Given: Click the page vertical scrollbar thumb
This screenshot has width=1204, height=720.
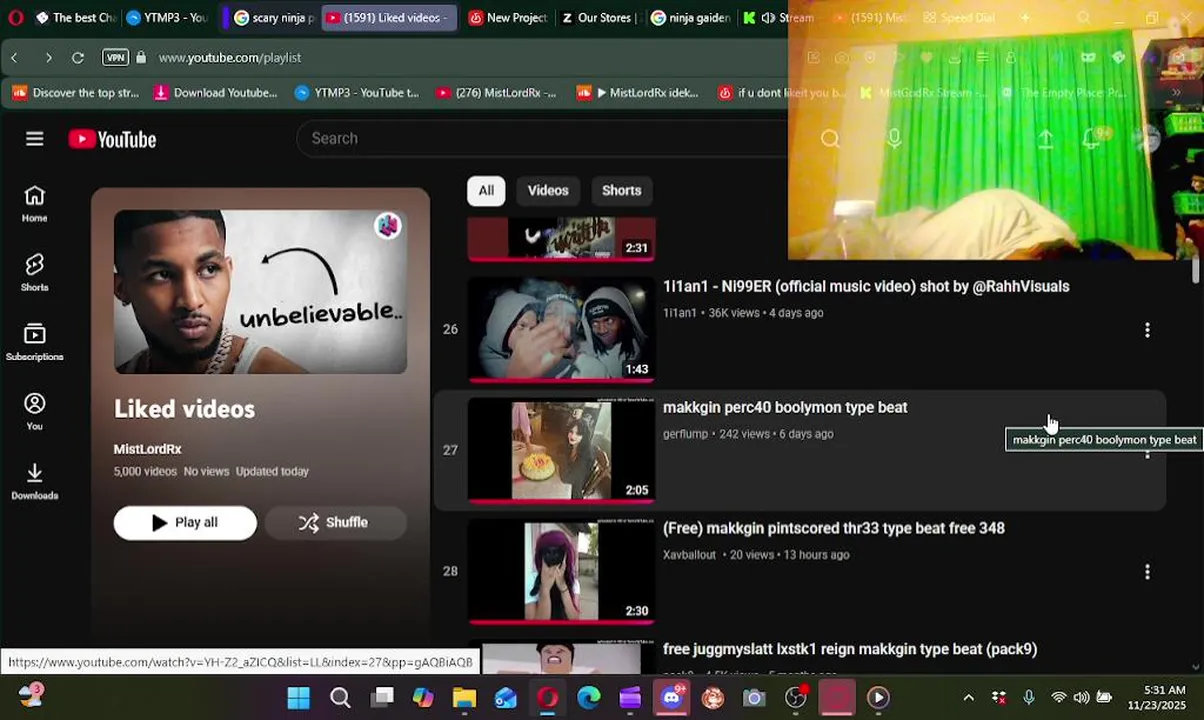Looking at the screenshot, I should coord(1195,270).
